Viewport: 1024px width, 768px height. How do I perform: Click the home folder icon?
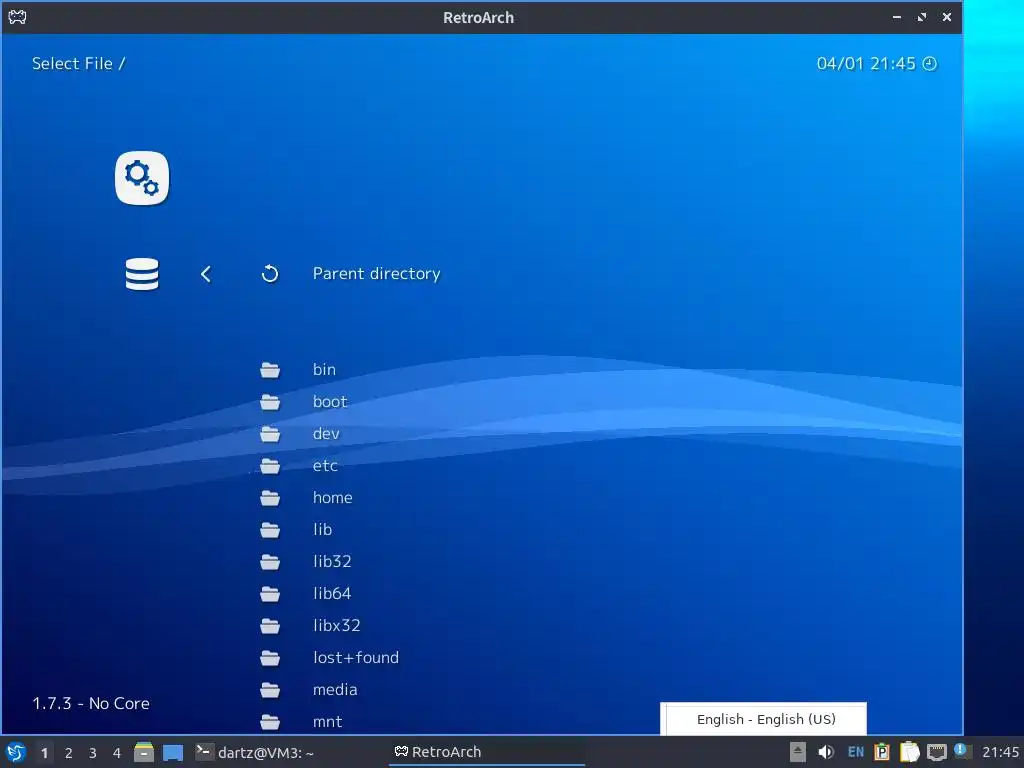point(270,498)
